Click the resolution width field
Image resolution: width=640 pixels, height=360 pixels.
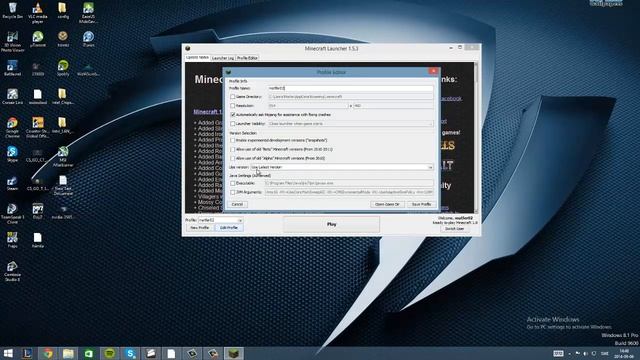(x=308, y=106)
